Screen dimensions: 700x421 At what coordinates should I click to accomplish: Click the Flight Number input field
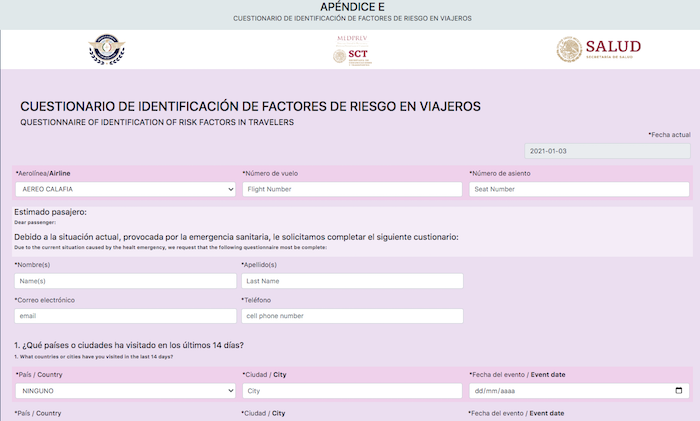point(352,189)
